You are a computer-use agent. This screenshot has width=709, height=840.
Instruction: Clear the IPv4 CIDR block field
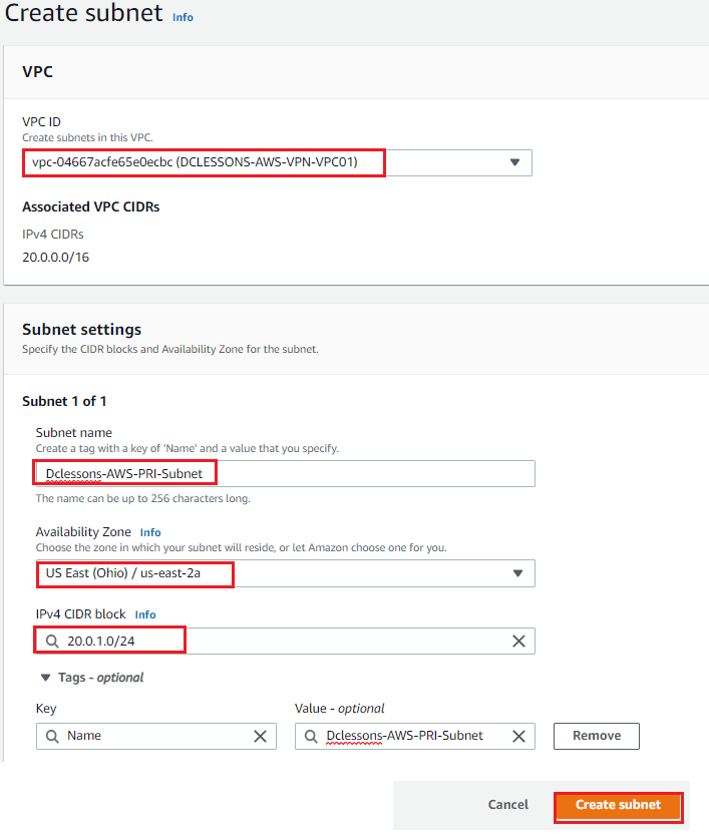coord(518,641)
